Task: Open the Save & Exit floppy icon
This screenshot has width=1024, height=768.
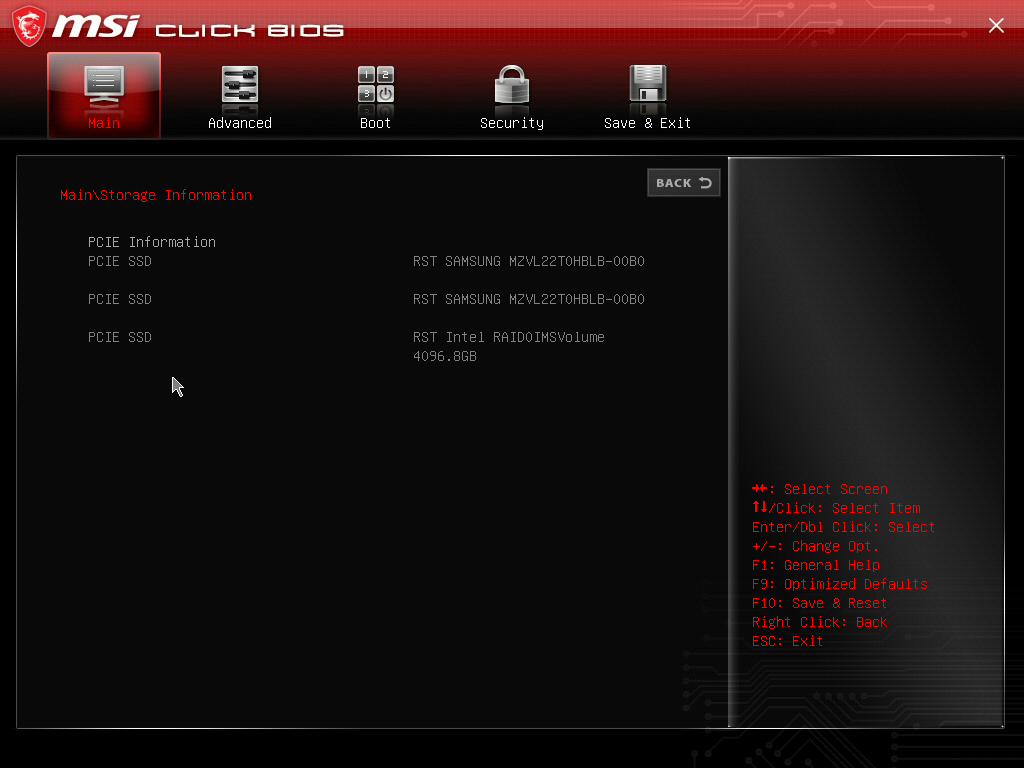Action: (647, 85)
